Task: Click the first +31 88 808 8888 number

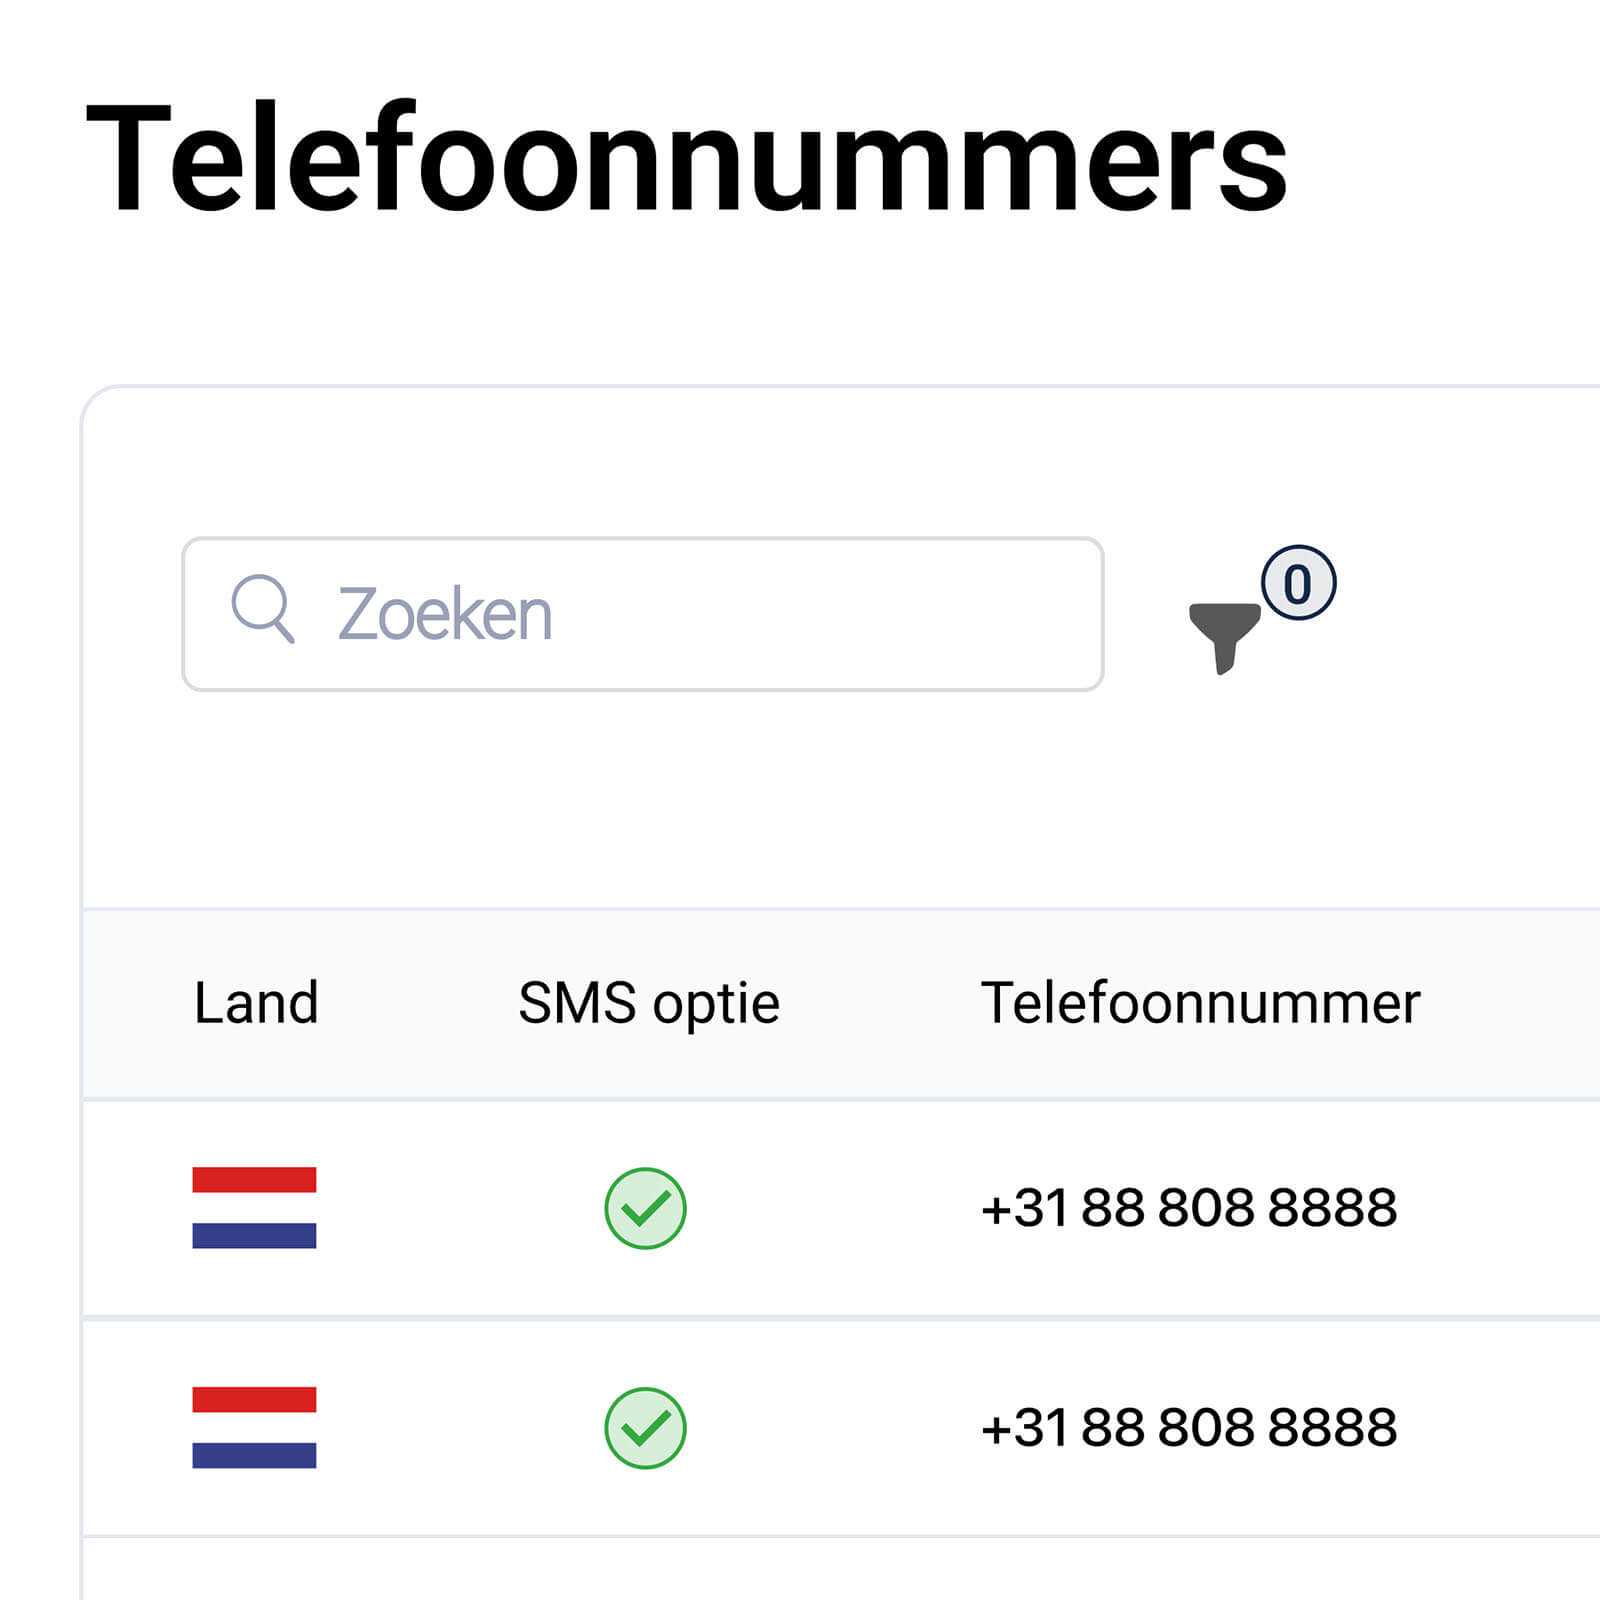Action: (x=1188, y=1208)
